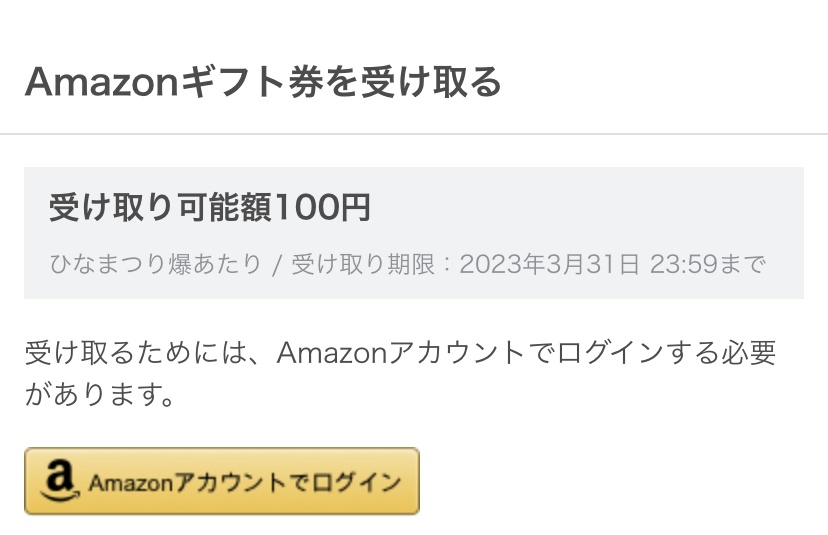Click Amazonアカウント in the description paragraph
828x535 pixels.
(x=400, y=353)
